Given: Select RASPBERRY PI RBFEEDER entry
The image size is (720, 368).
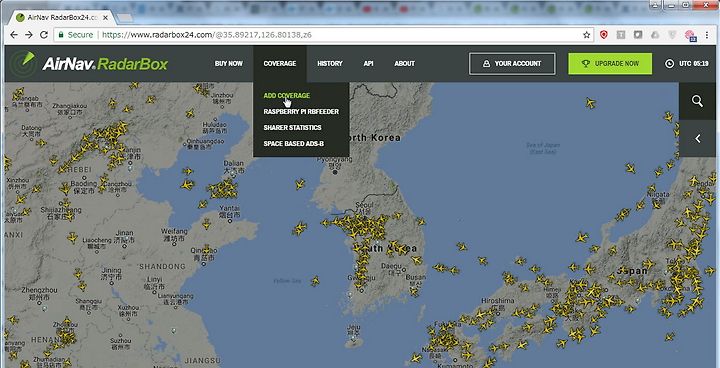Looking at the screenshot, I should tap(301, 112).
